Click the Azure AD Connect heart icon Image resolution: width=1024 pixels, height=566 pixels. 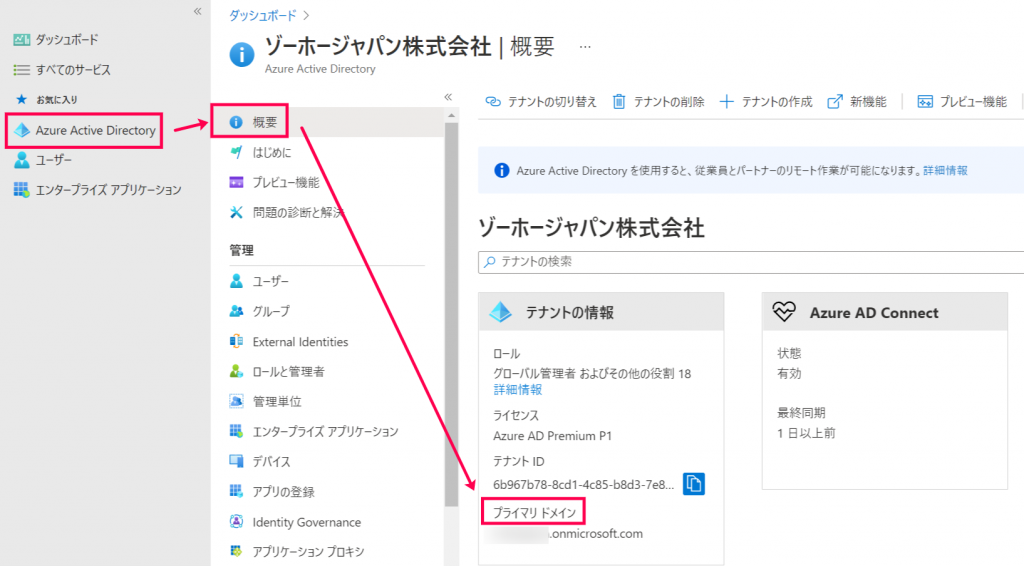784,312
